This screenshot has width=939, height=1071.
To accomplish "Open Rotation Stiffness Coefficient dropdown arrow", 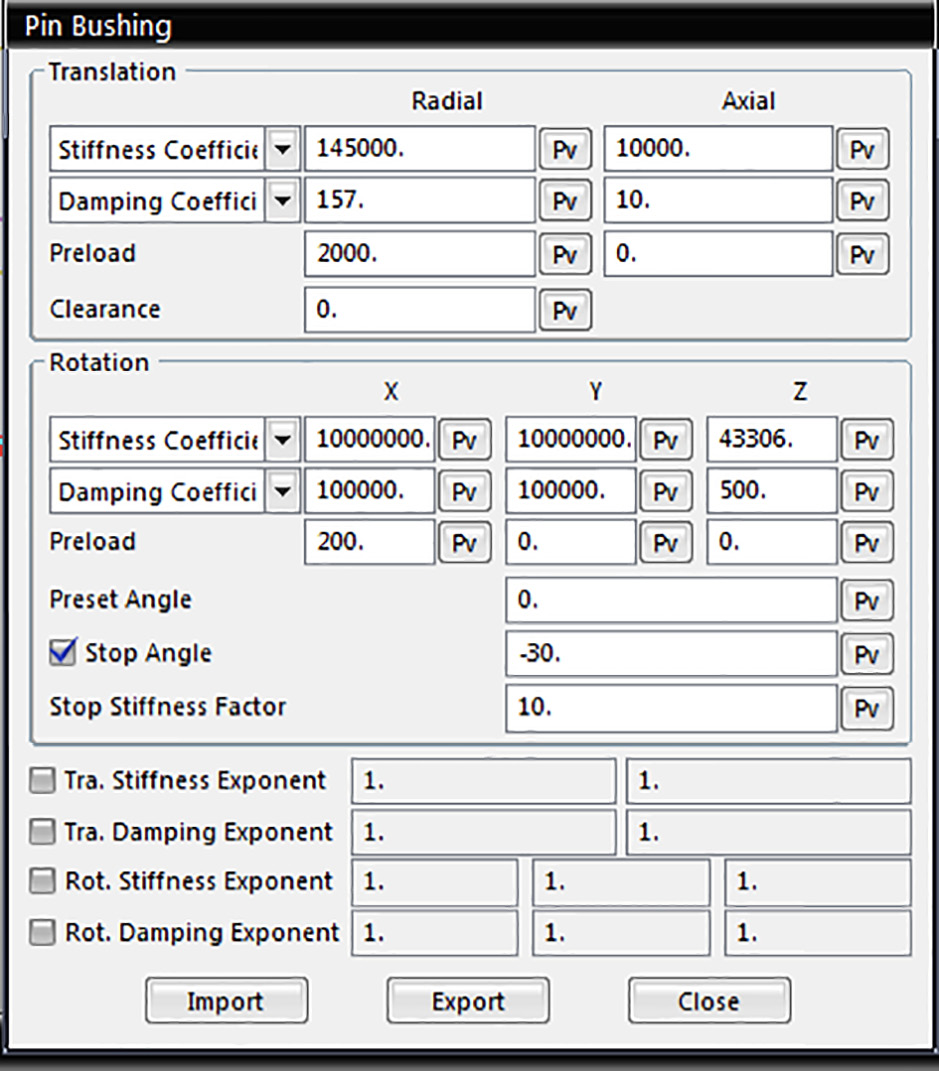I will tap(284, 441).
